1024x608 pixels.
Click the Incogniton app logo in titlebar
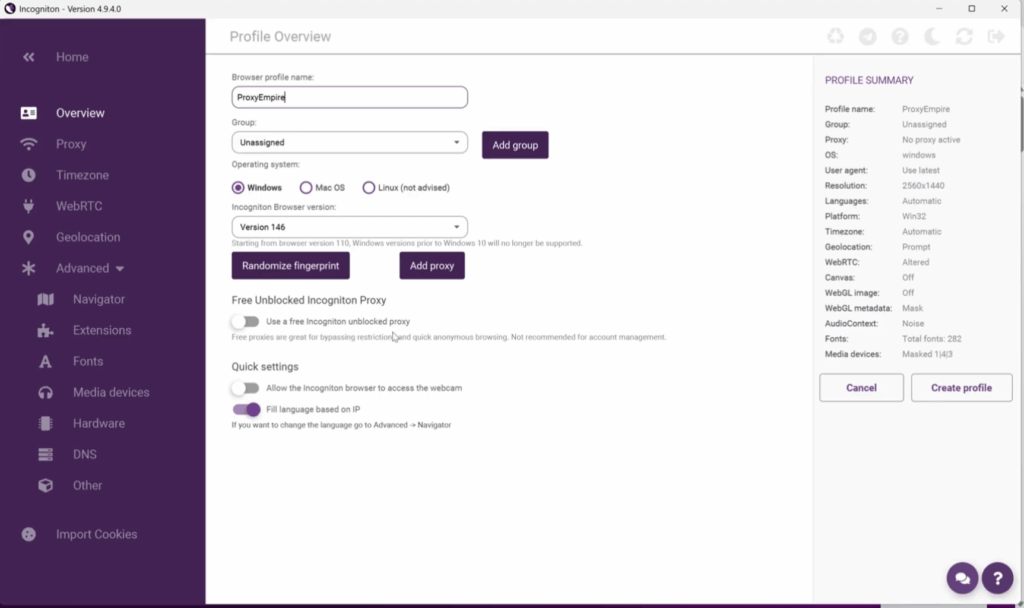click(x=10, y=8)
